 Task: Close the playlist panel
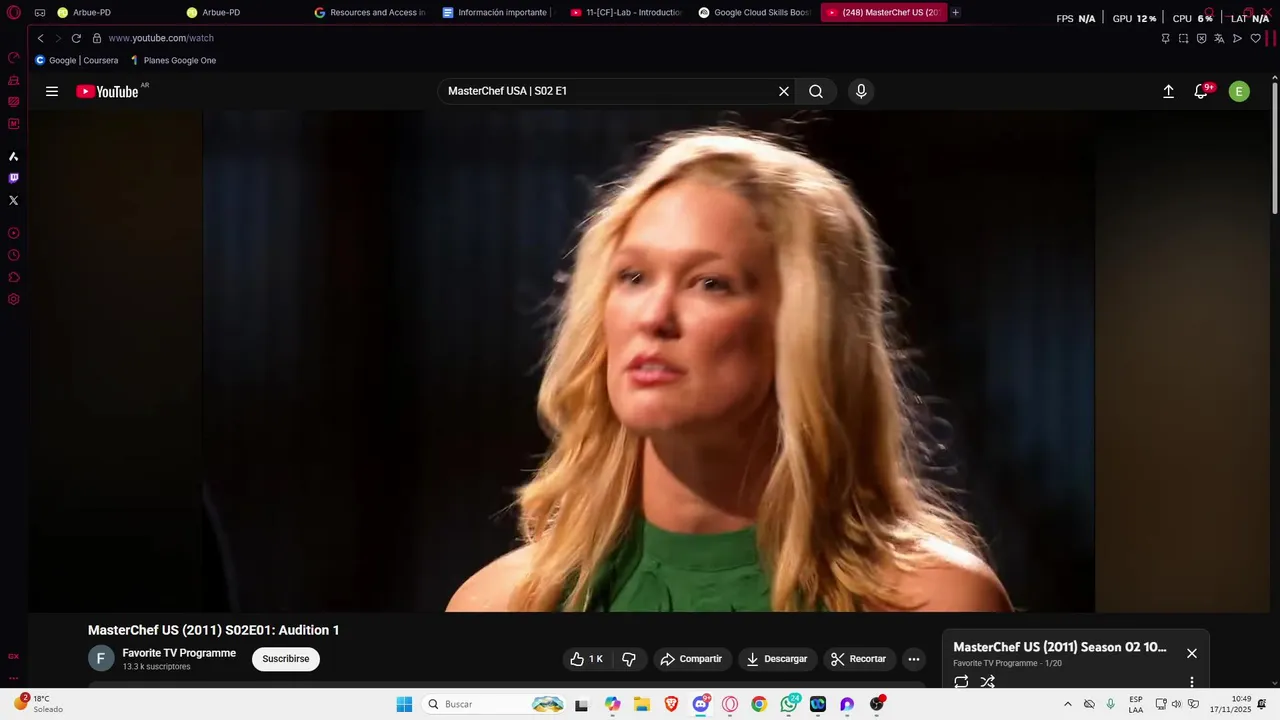1191,653
